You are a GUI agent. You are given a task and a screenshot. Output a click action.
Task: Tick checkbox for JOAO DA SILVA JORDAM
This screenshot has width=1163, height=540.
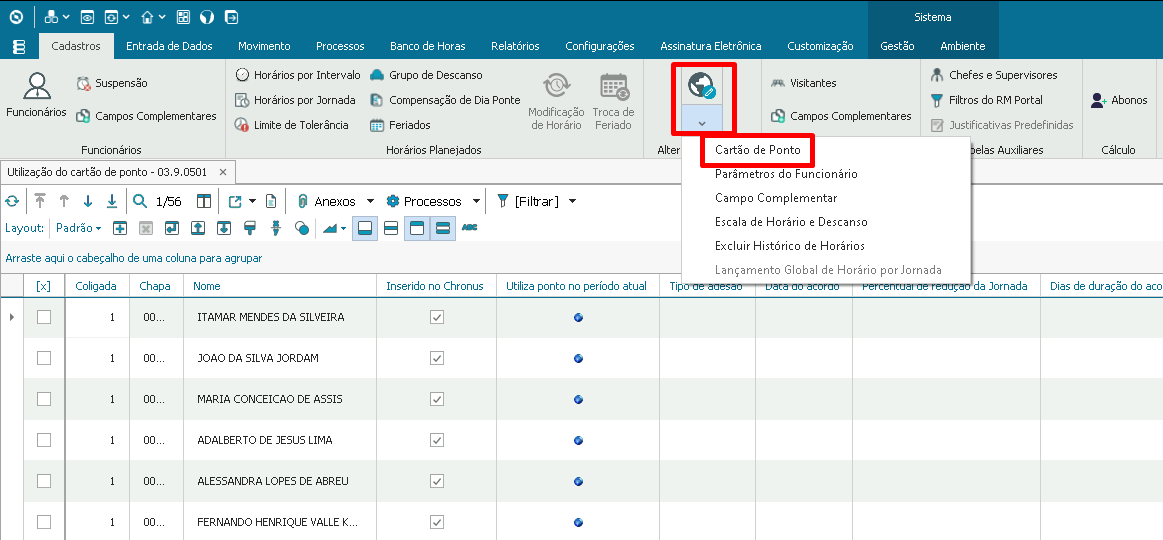coord(44,358)
